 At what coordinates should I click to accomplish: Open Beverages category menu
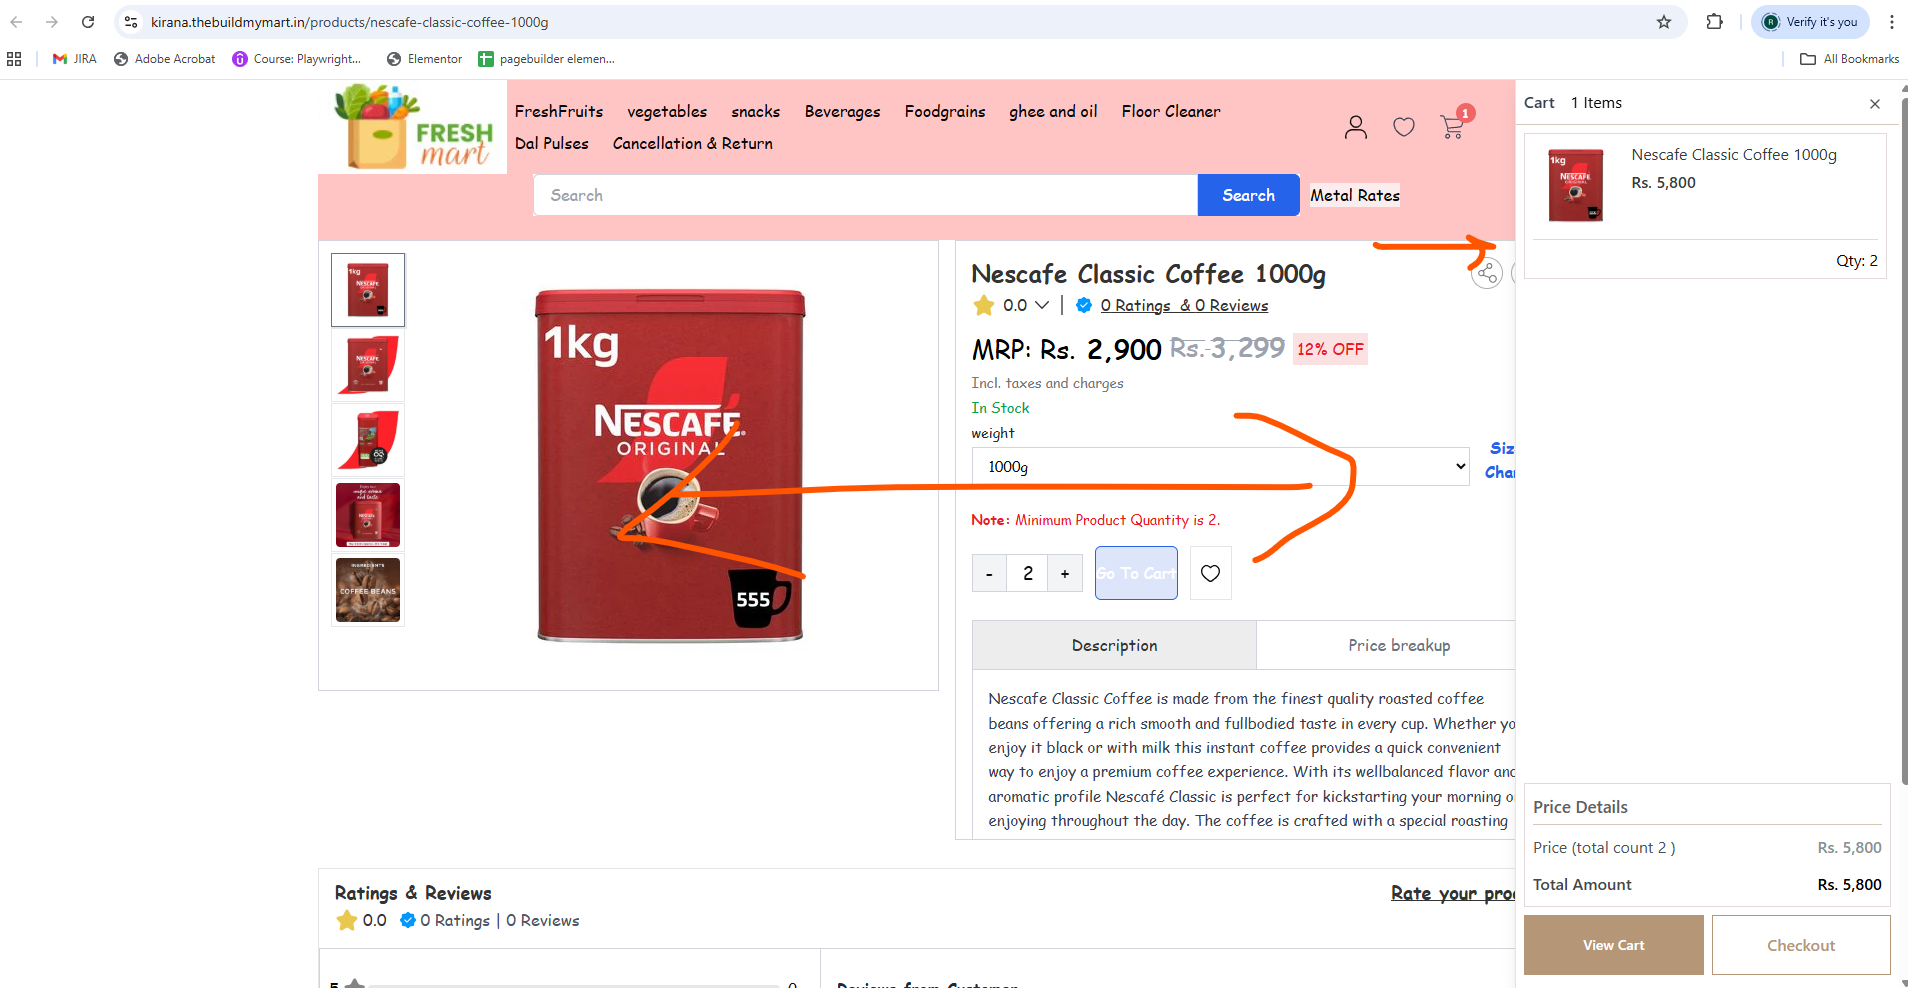pos(842,111)
